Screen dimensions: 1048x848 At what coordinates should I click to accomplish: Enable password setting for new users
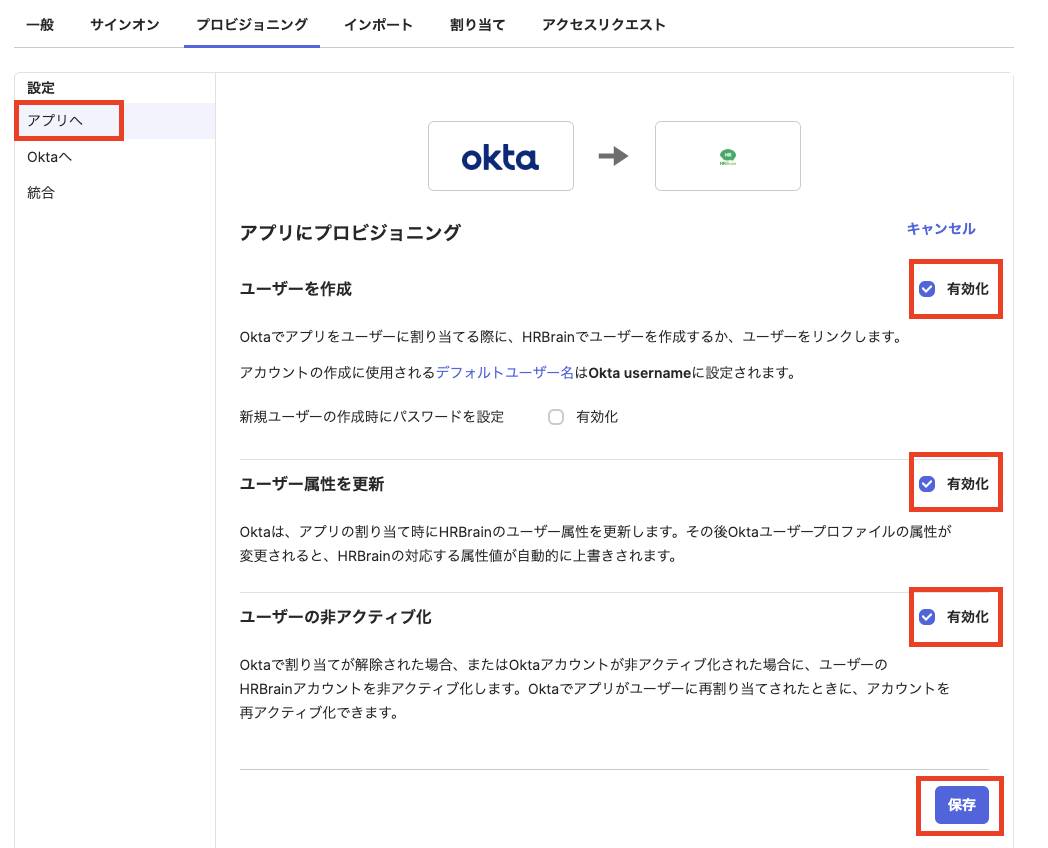pyautogui.click(x=556, y=417)
